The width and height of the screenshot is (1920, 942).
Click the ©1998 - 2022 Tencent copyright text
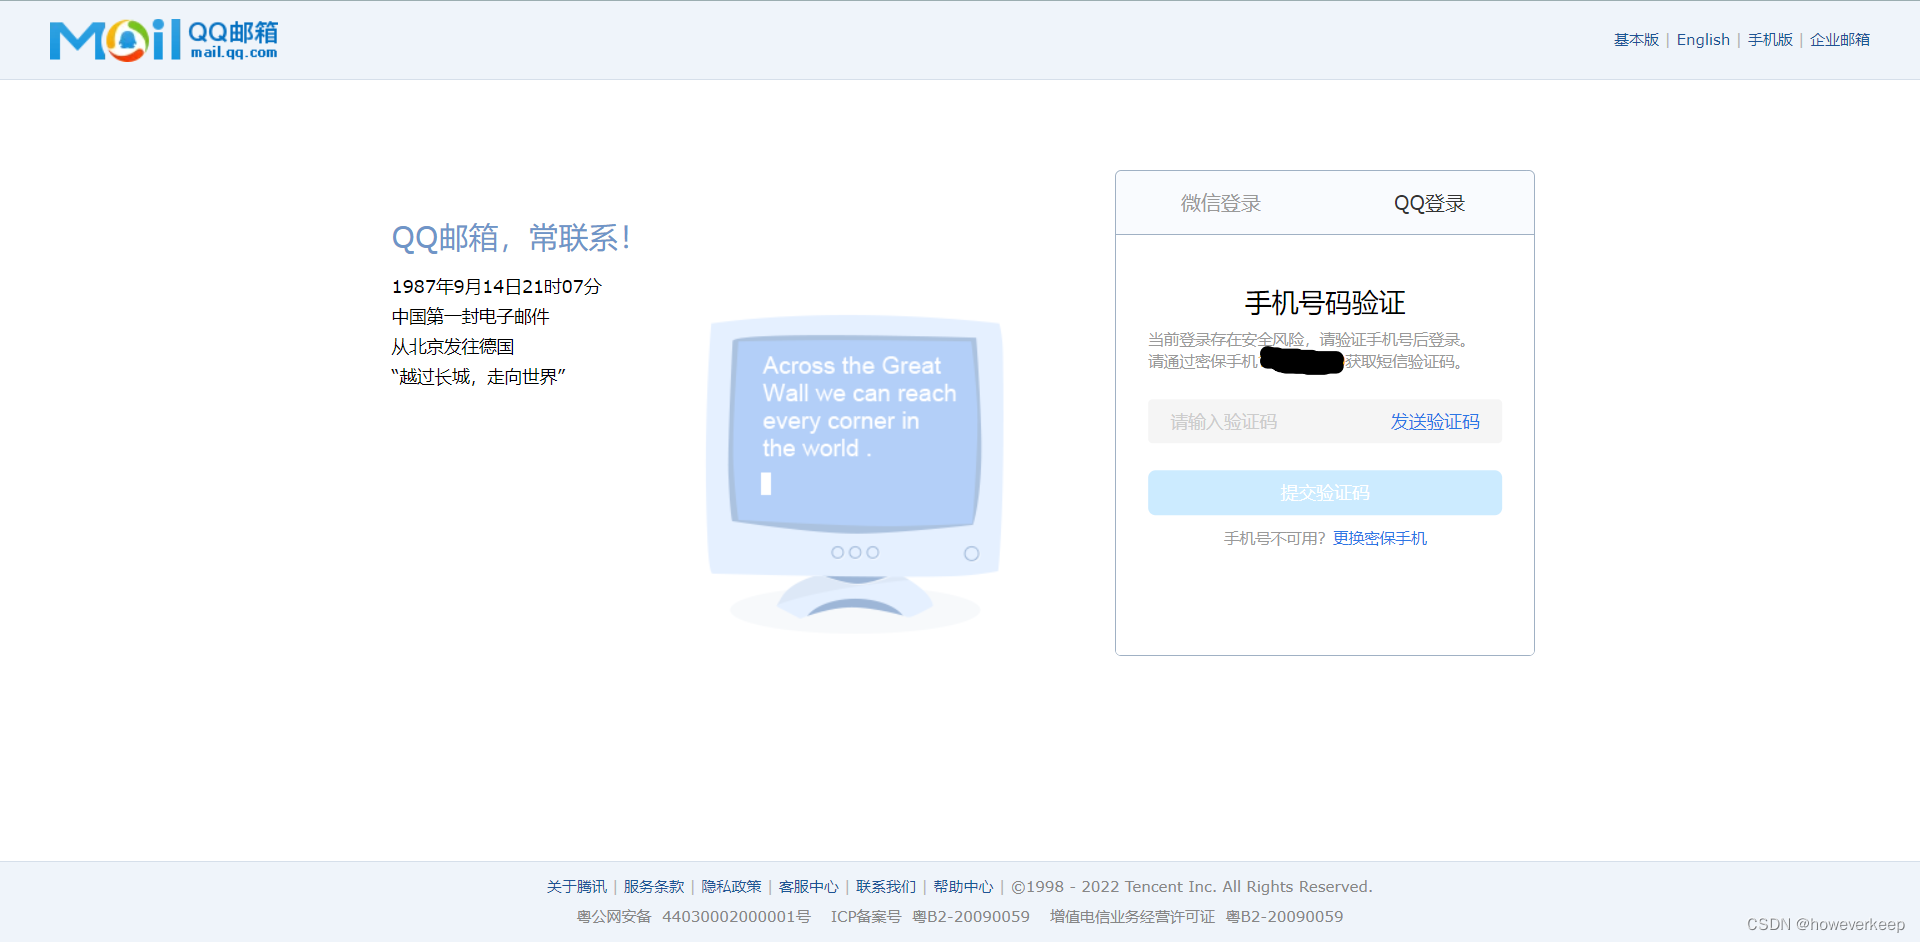1192,887
